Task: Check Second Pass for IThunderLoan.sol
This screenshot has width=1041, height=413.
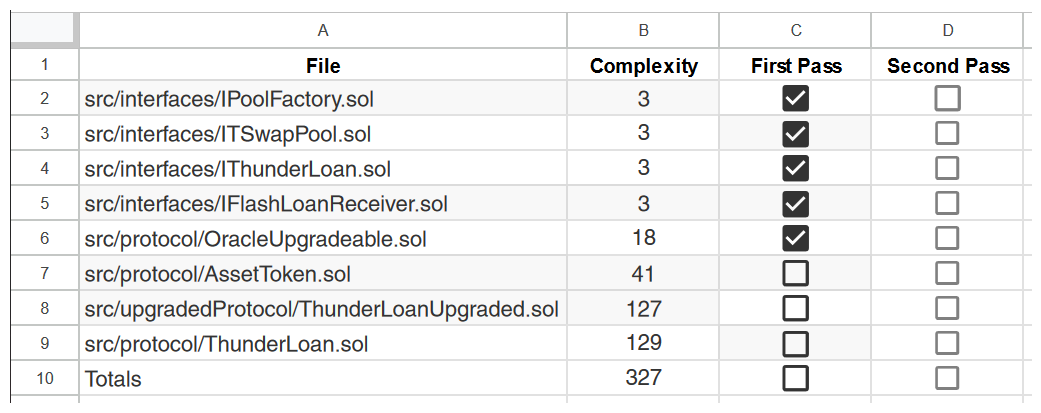Action: [x=947, y=168]
